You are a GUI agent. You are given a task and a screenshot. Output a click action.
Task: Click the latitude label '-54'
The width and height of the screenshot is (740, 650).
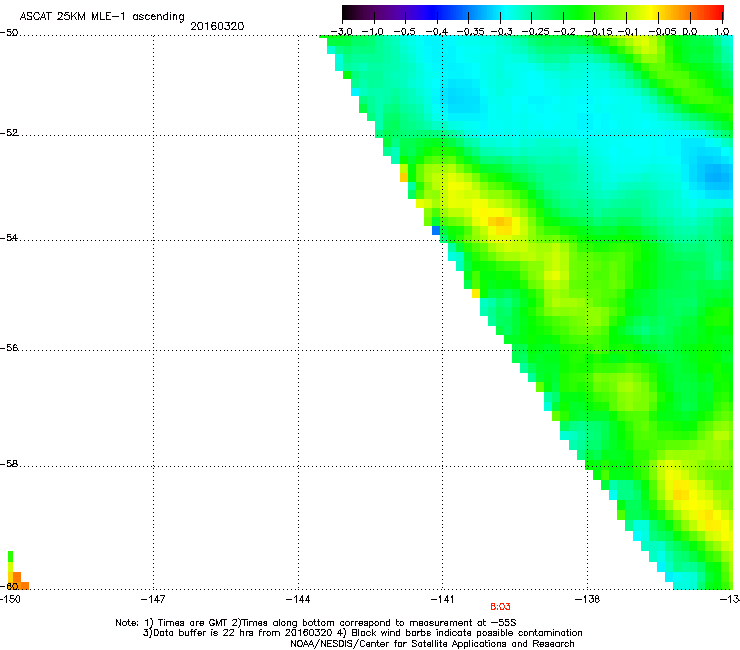pos(9,237)
